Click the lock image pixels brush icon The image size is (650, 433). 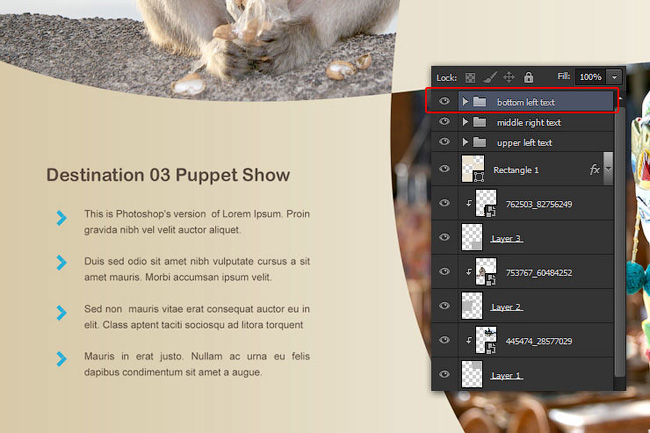click(490, 77)
